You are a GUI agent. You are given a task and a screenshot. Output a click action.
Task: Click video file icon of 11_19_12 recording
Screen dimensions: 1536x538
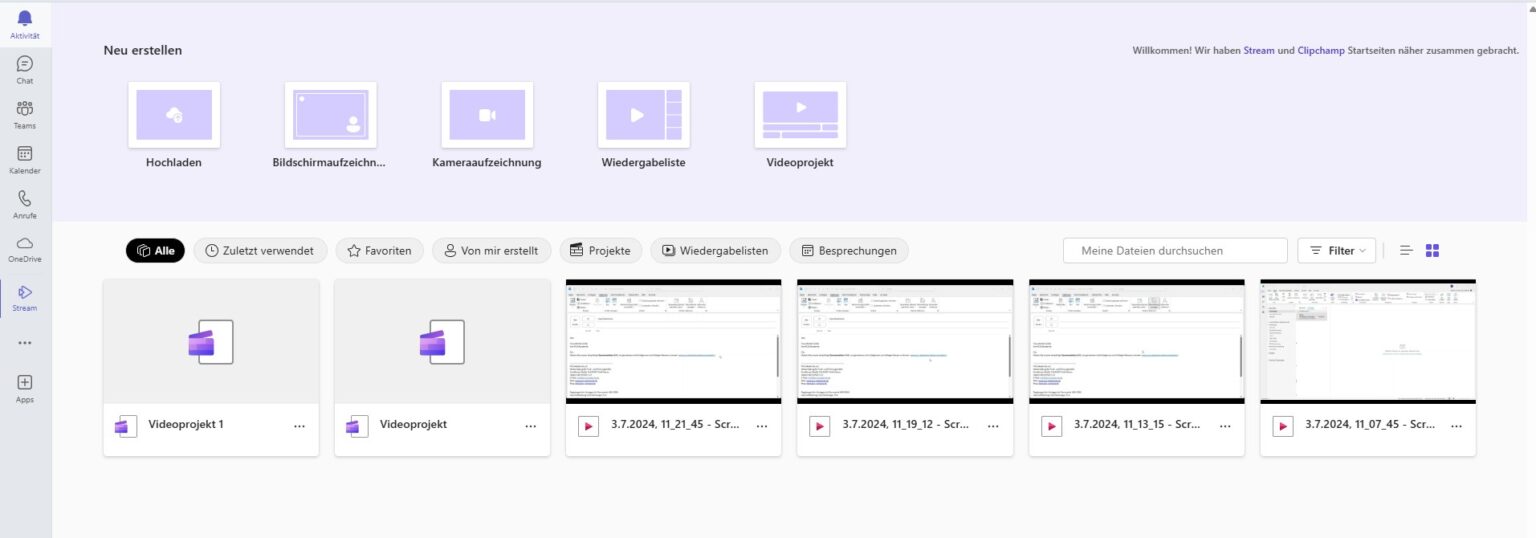[820, 426]
